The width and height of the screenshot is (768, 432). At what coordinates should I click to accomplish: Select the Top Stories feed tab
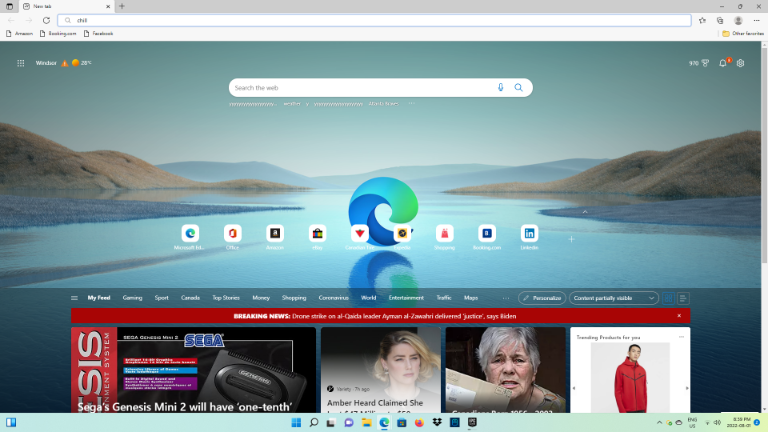pyautogui.click(x=225, y=298)
